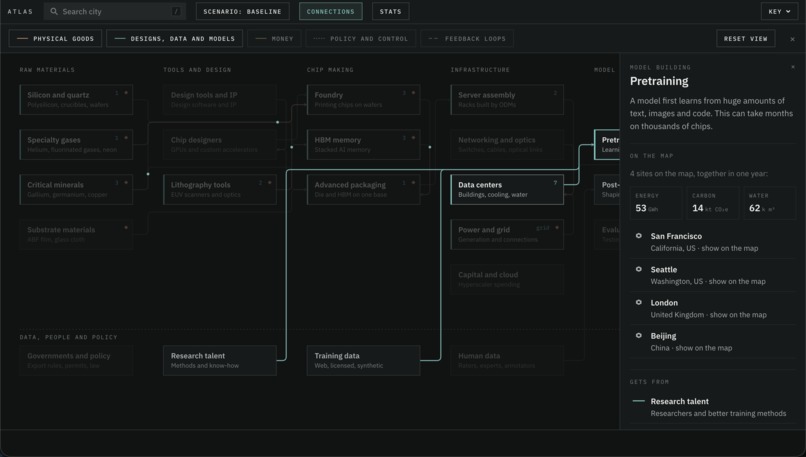Open the Stats tab

click(391, 11)
